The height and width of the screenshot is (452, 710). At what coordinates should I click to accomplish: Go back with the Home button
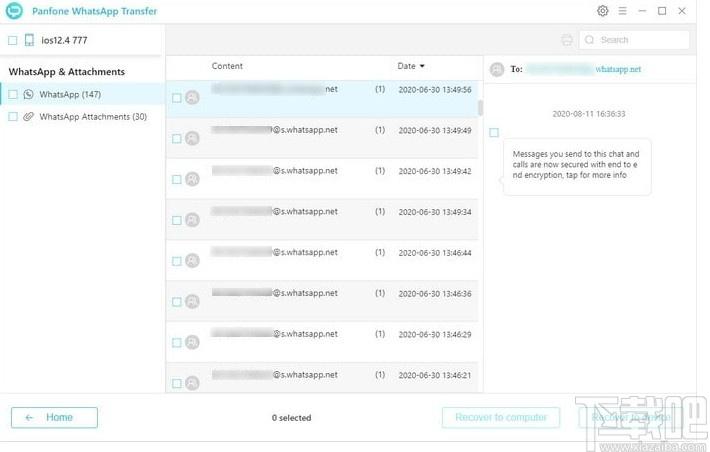click(x=54, y=418)
